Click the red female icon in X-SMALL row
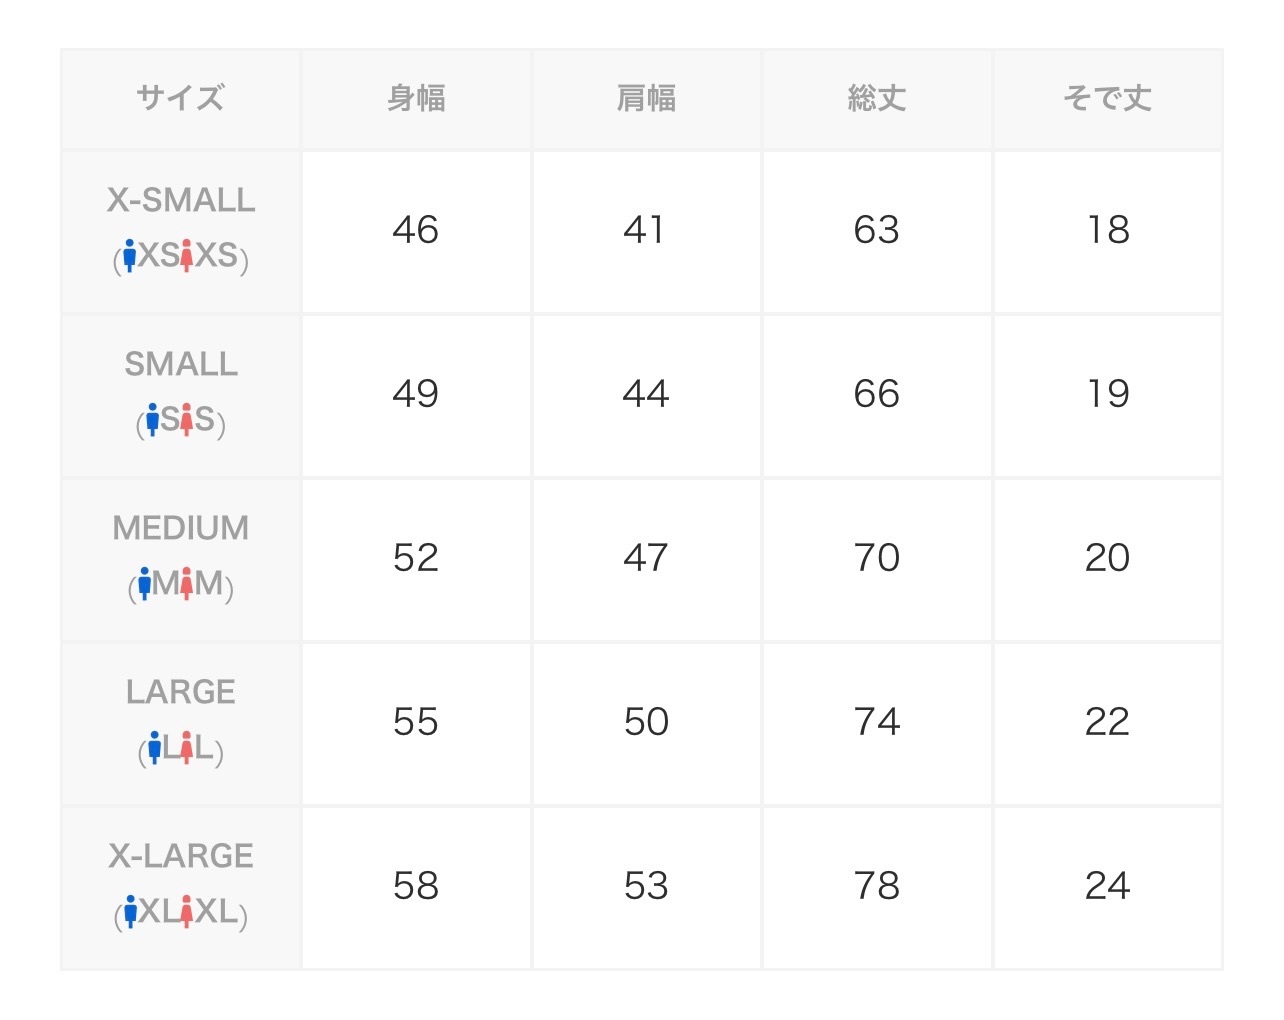The height and width of the screenshot is (1020, 1284). click(x=186, y=256)
